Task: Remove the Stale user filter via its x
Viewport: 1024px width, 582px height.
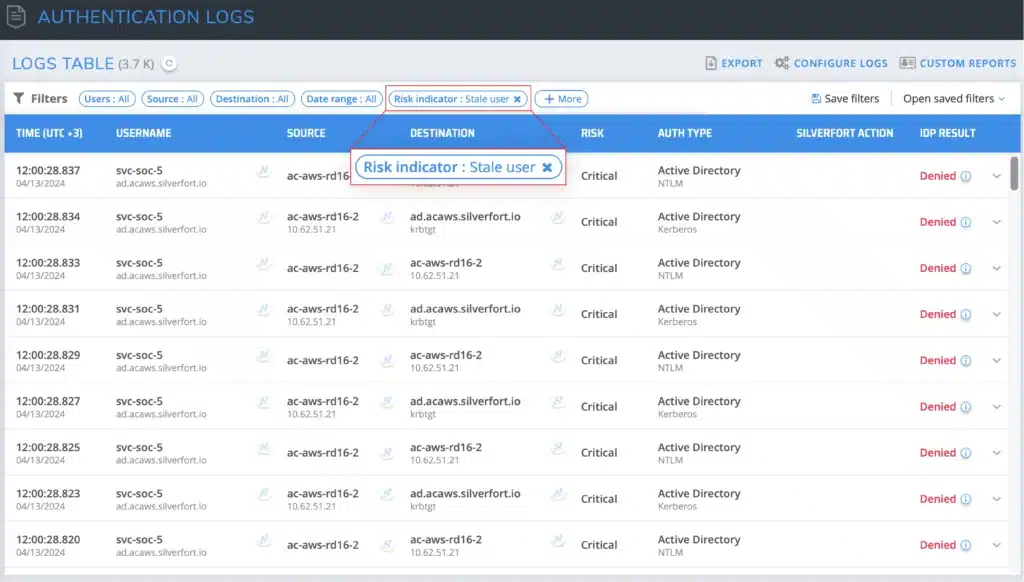Action: (x=517, y=99)
